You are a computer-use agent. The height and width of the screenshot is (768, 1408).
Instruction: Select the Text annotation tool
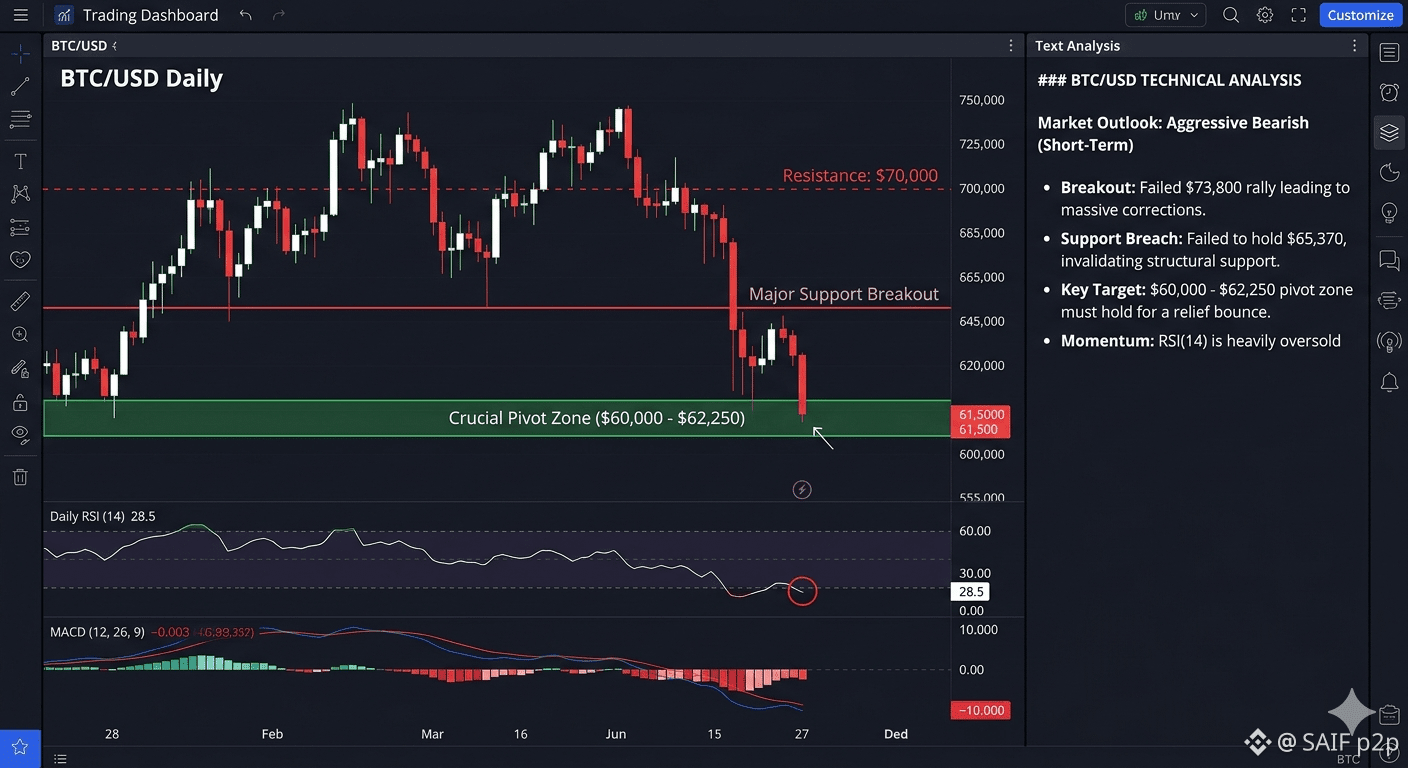click(x=20, y=161)
